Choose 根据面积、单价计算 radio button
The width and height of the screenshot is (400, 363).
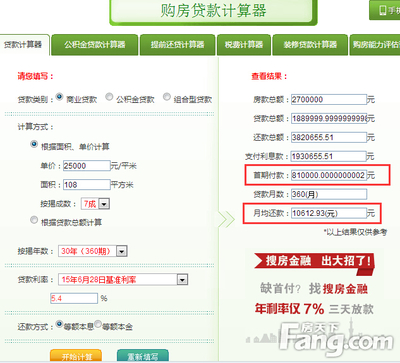click(34, 144)
